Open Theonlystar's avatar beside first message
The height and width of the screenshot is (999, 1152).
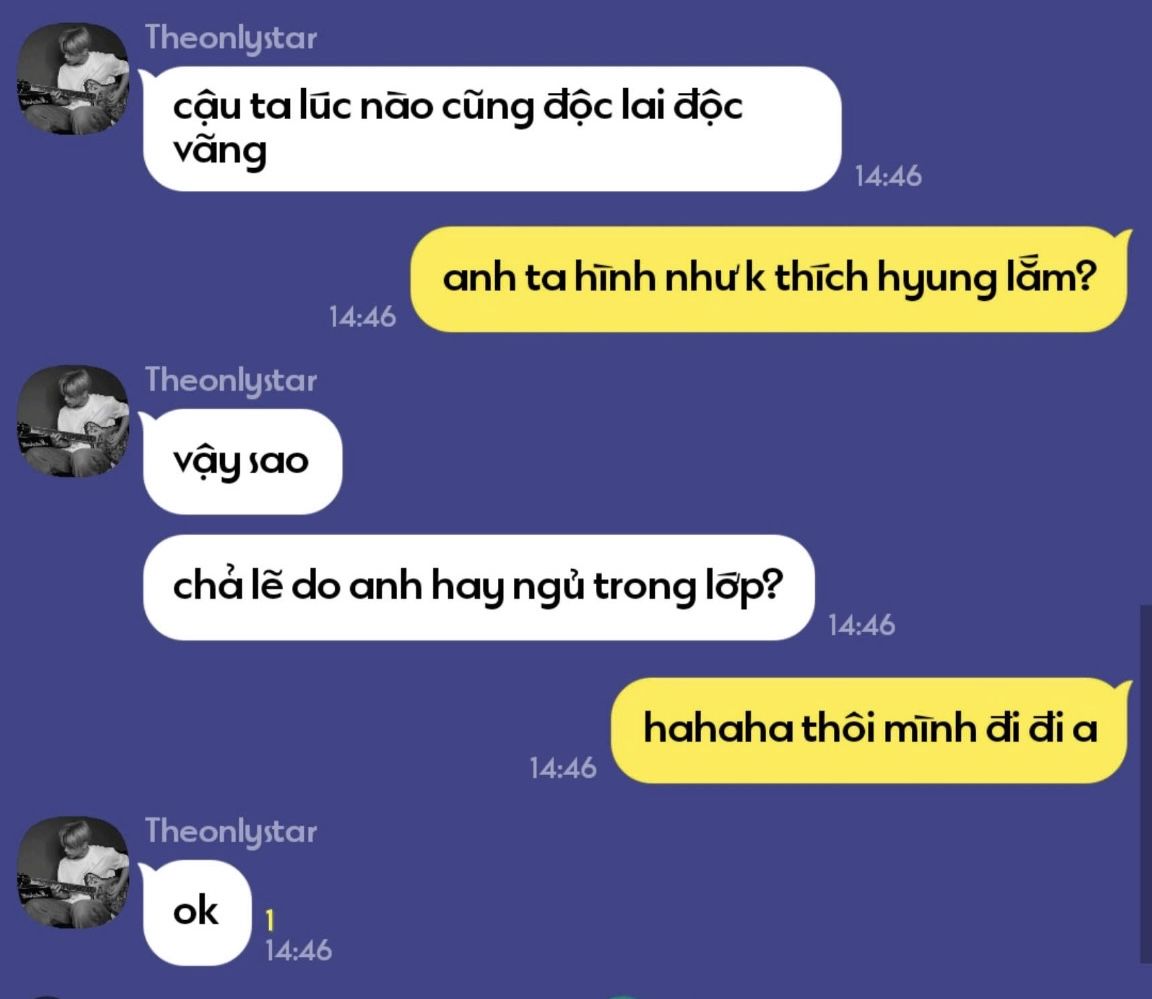click(x=73, y=79)
